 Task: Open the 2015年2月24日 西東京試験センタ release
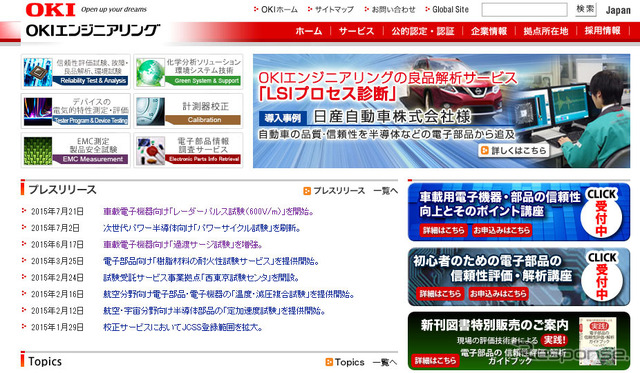click(x=201, y=278)
